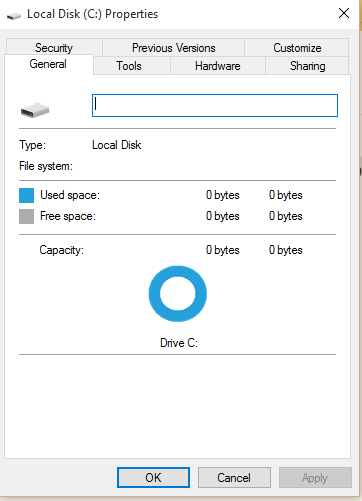Click the Cancel button
This screenshot has height=501, width=362.
point(234,477)
